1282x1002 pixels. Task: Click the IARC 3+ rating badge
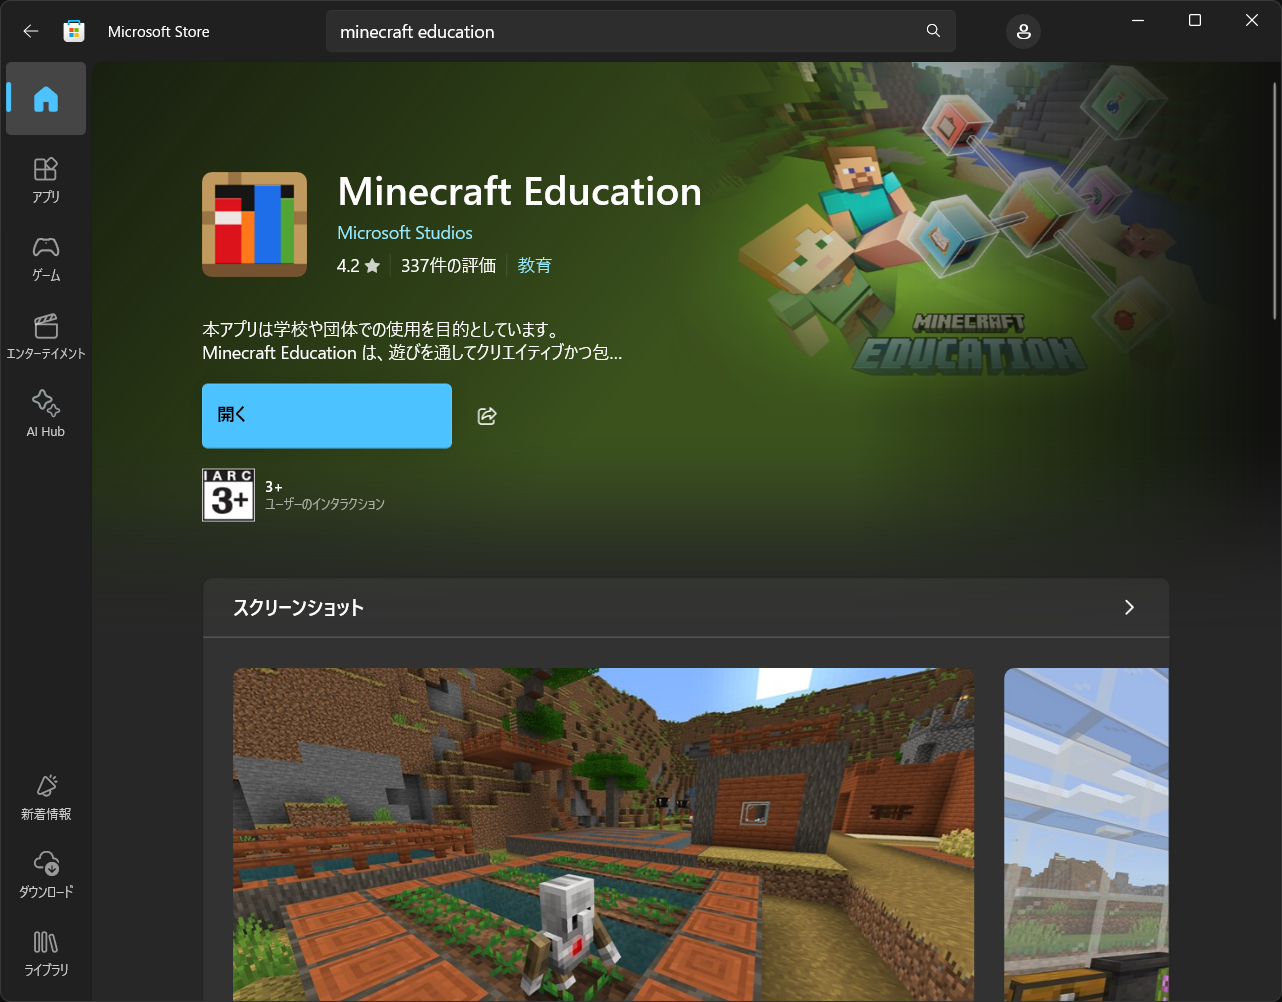[228, 495]
